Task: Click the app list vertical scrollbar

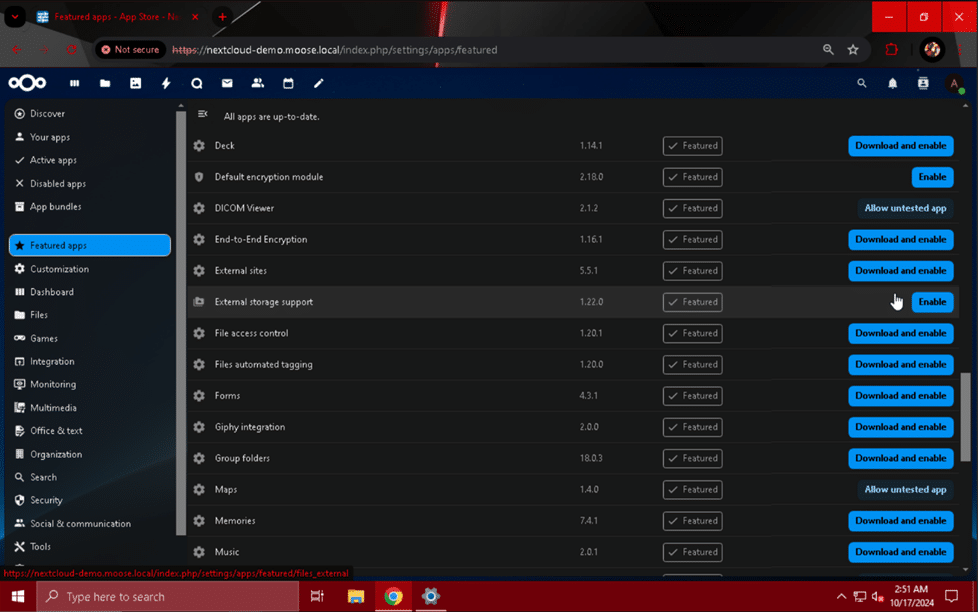Action: 966,416
